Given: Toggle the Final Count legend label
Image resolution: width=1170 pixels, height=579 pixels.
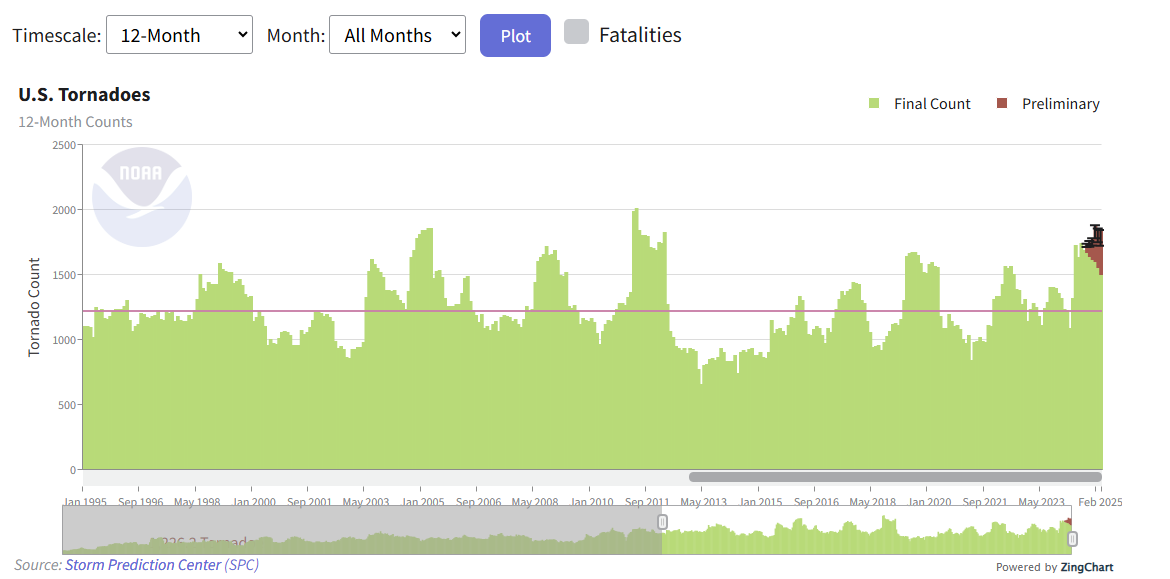Looking at the screenshot, I should click(x=932, y=104).
